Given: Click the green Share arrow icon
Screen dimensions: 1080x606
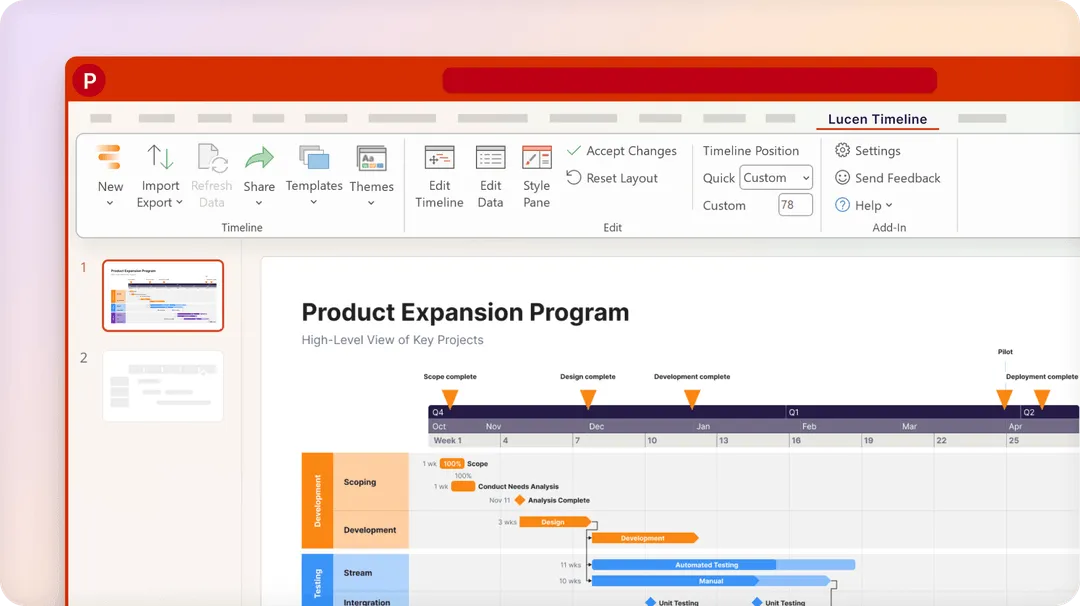Looking at the screenshot, I should click(x=259, y=158).
